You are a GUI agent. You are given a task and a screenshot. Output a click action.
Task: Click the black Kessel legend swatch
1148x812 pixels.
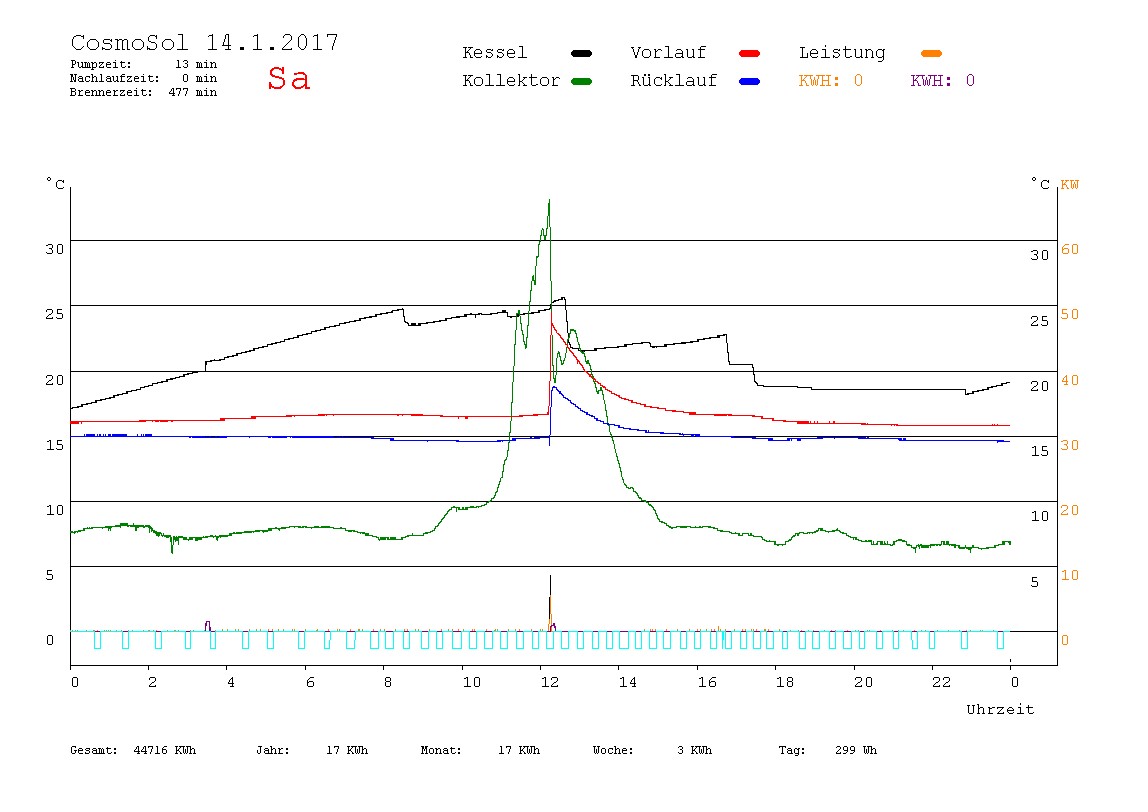[x=581, y=53]
